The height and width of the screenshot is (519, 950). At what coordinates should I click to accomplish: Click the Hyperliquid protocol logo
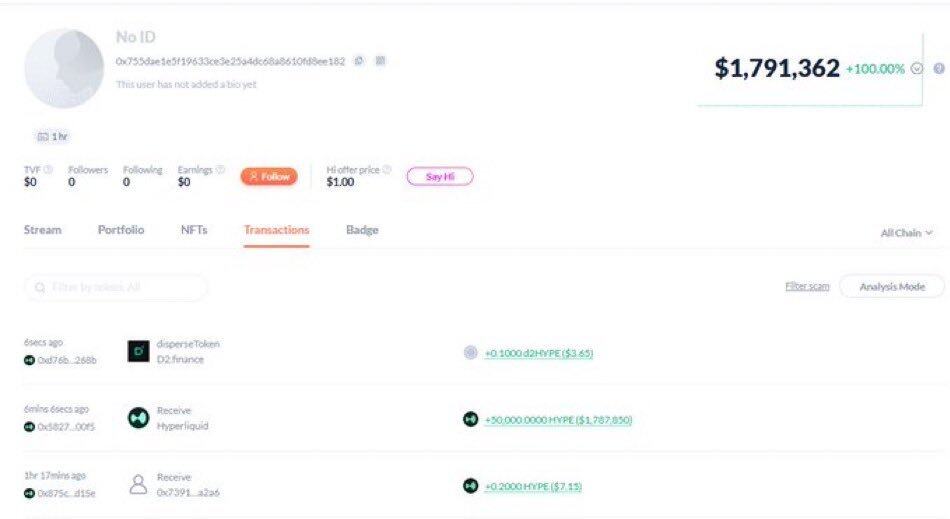(138, 418)
